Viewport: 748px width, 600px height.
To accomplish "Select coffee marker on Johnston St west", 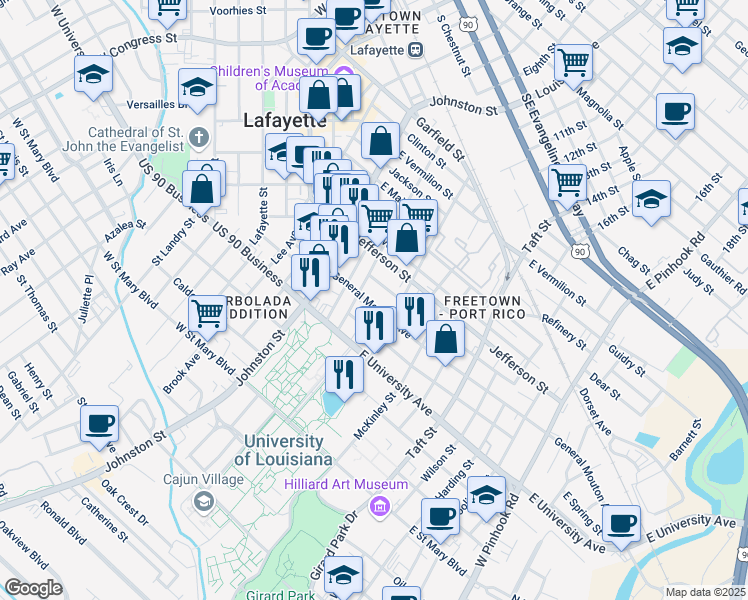I will 100,425.
